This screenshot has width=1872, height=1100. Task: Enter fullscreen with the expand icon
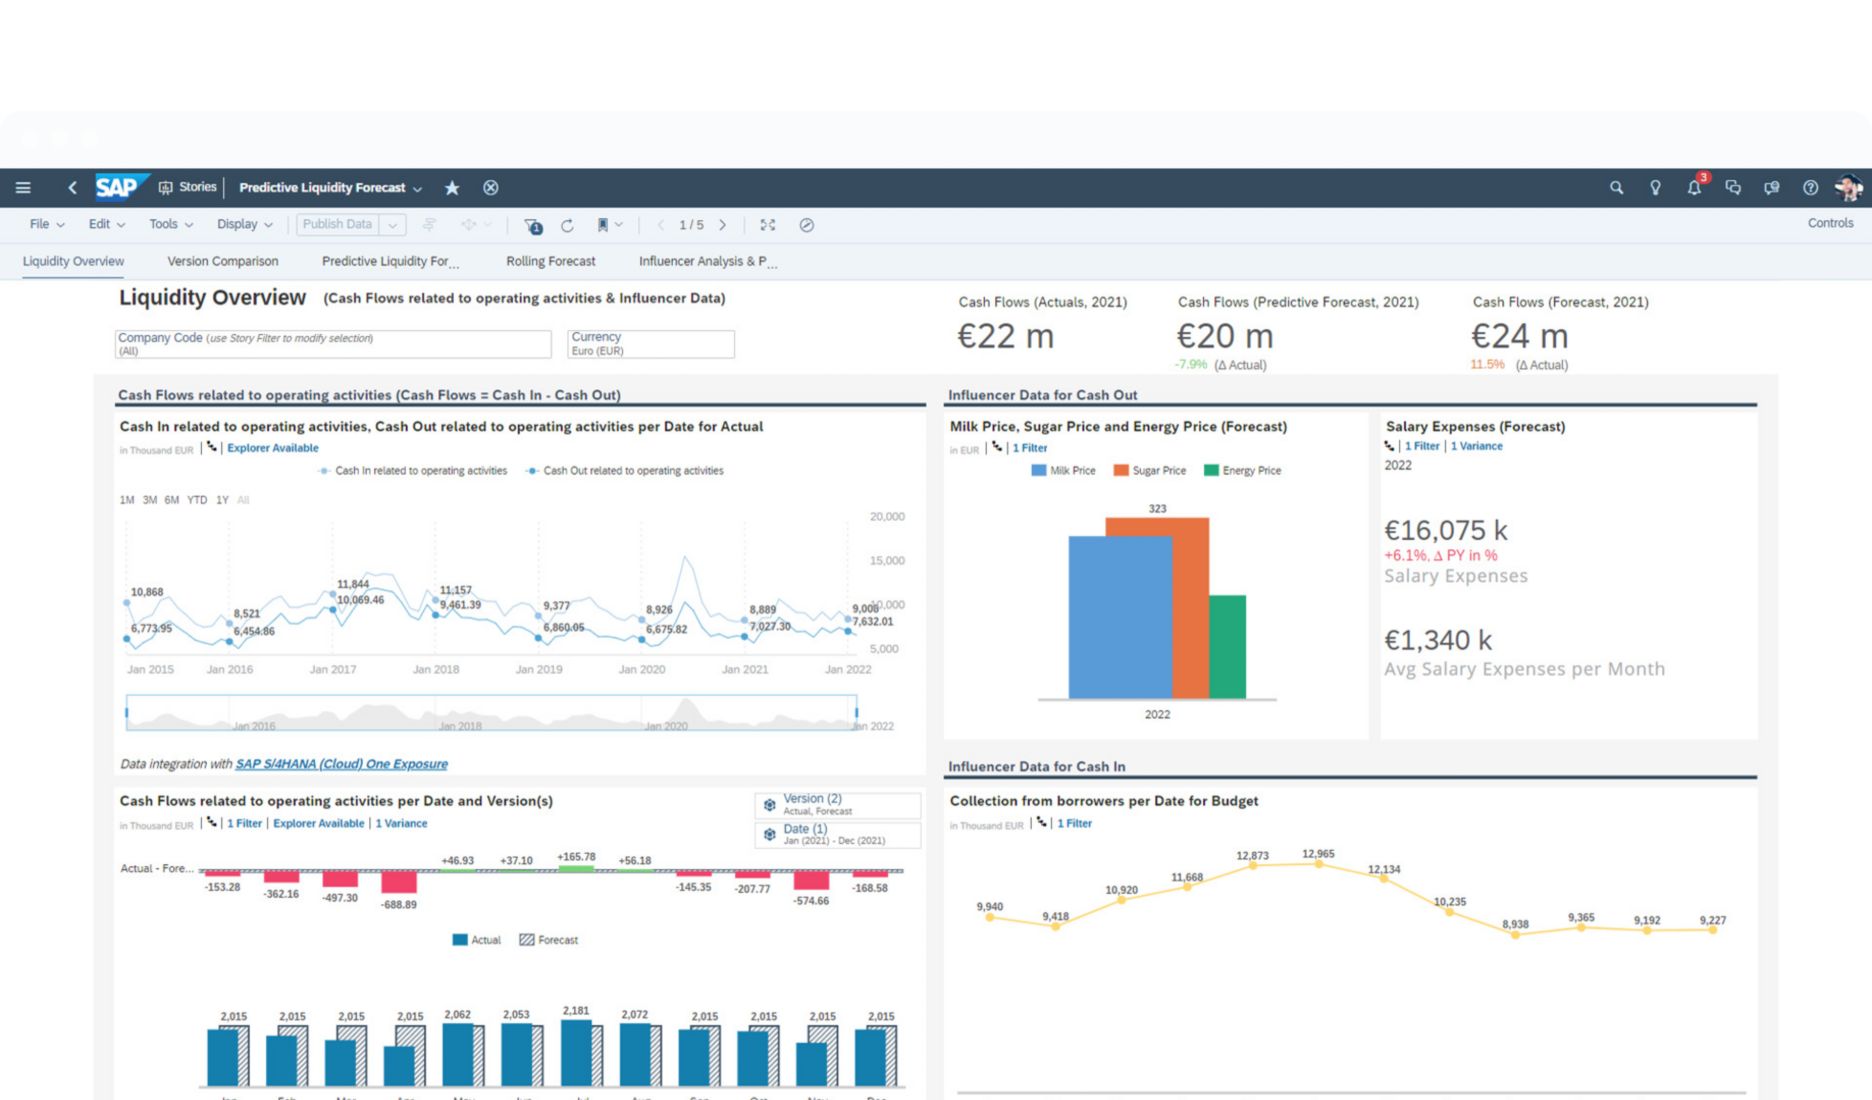[767, 225]
